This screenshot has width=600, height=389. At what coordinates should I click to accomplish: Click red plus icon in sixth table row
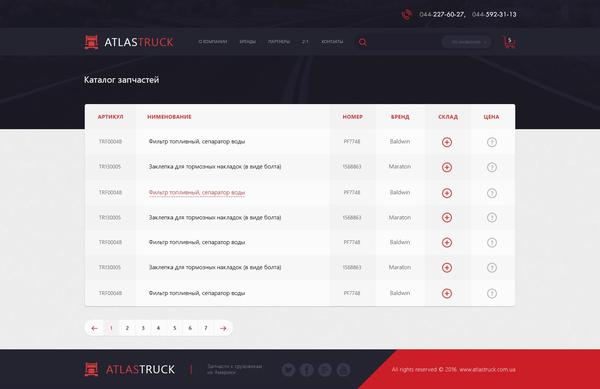click(x=447, y=268)
